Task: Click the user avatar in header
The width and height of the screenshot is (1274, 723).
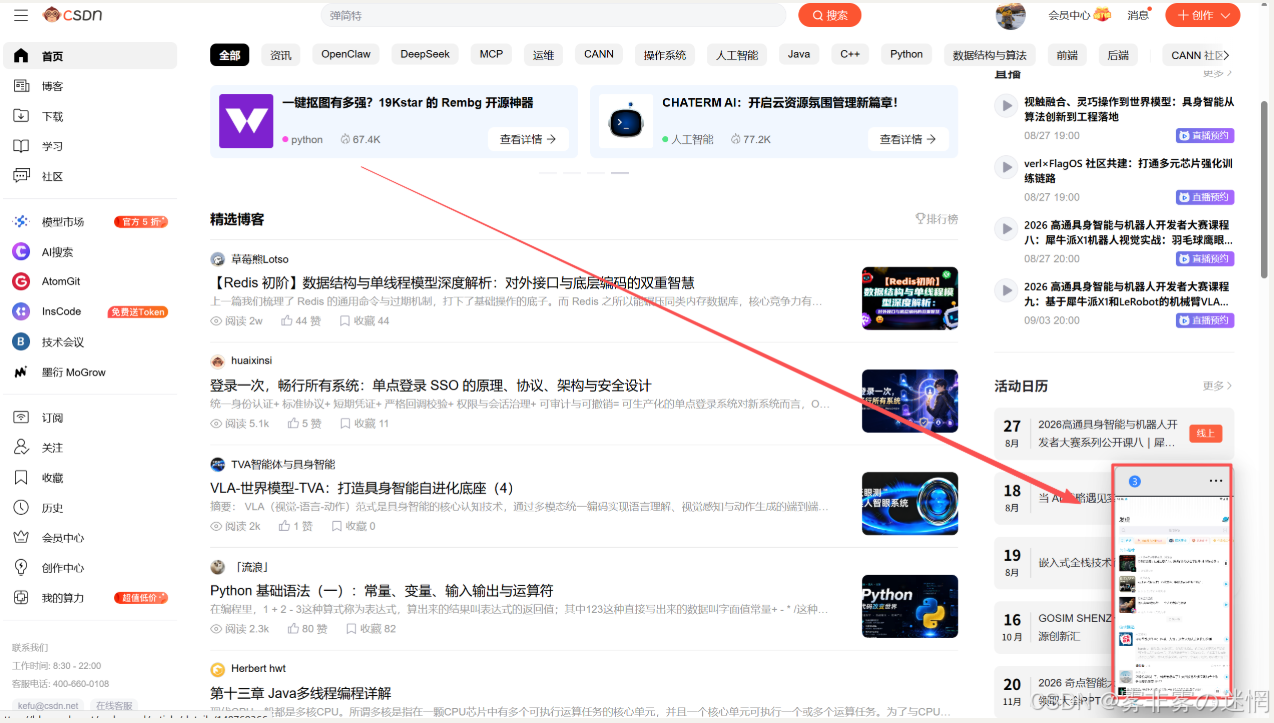Action: [1011, 15]
